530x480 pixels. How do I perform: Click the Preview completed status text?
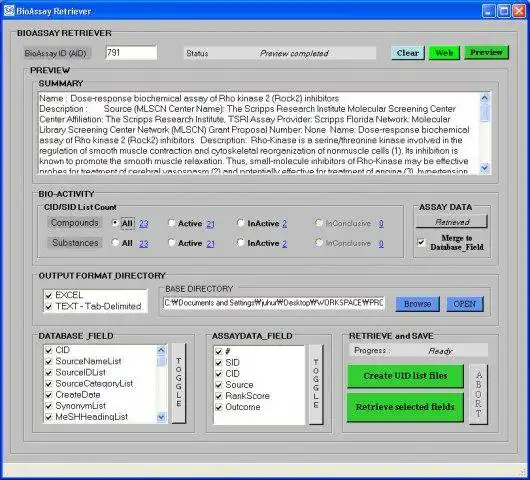point(294,53)
